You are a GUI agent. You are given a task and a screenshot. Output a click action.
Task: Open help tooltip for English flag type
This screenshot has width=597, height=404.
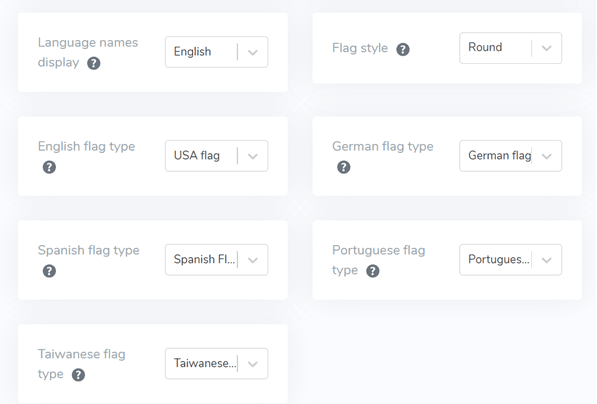click(x=49, y=167)
